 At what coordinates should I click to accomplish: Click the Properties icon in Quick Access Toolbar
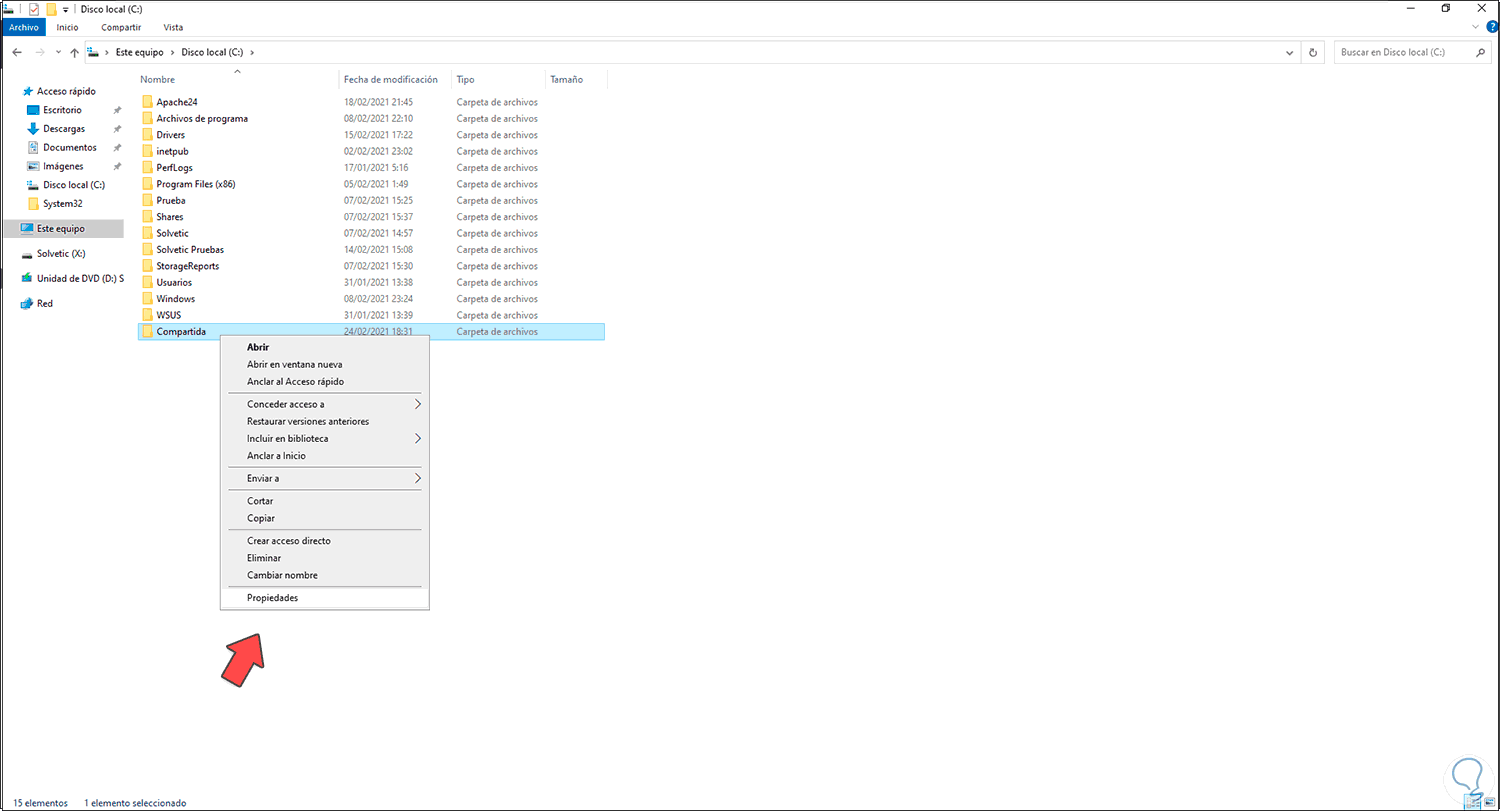point(33,8)
